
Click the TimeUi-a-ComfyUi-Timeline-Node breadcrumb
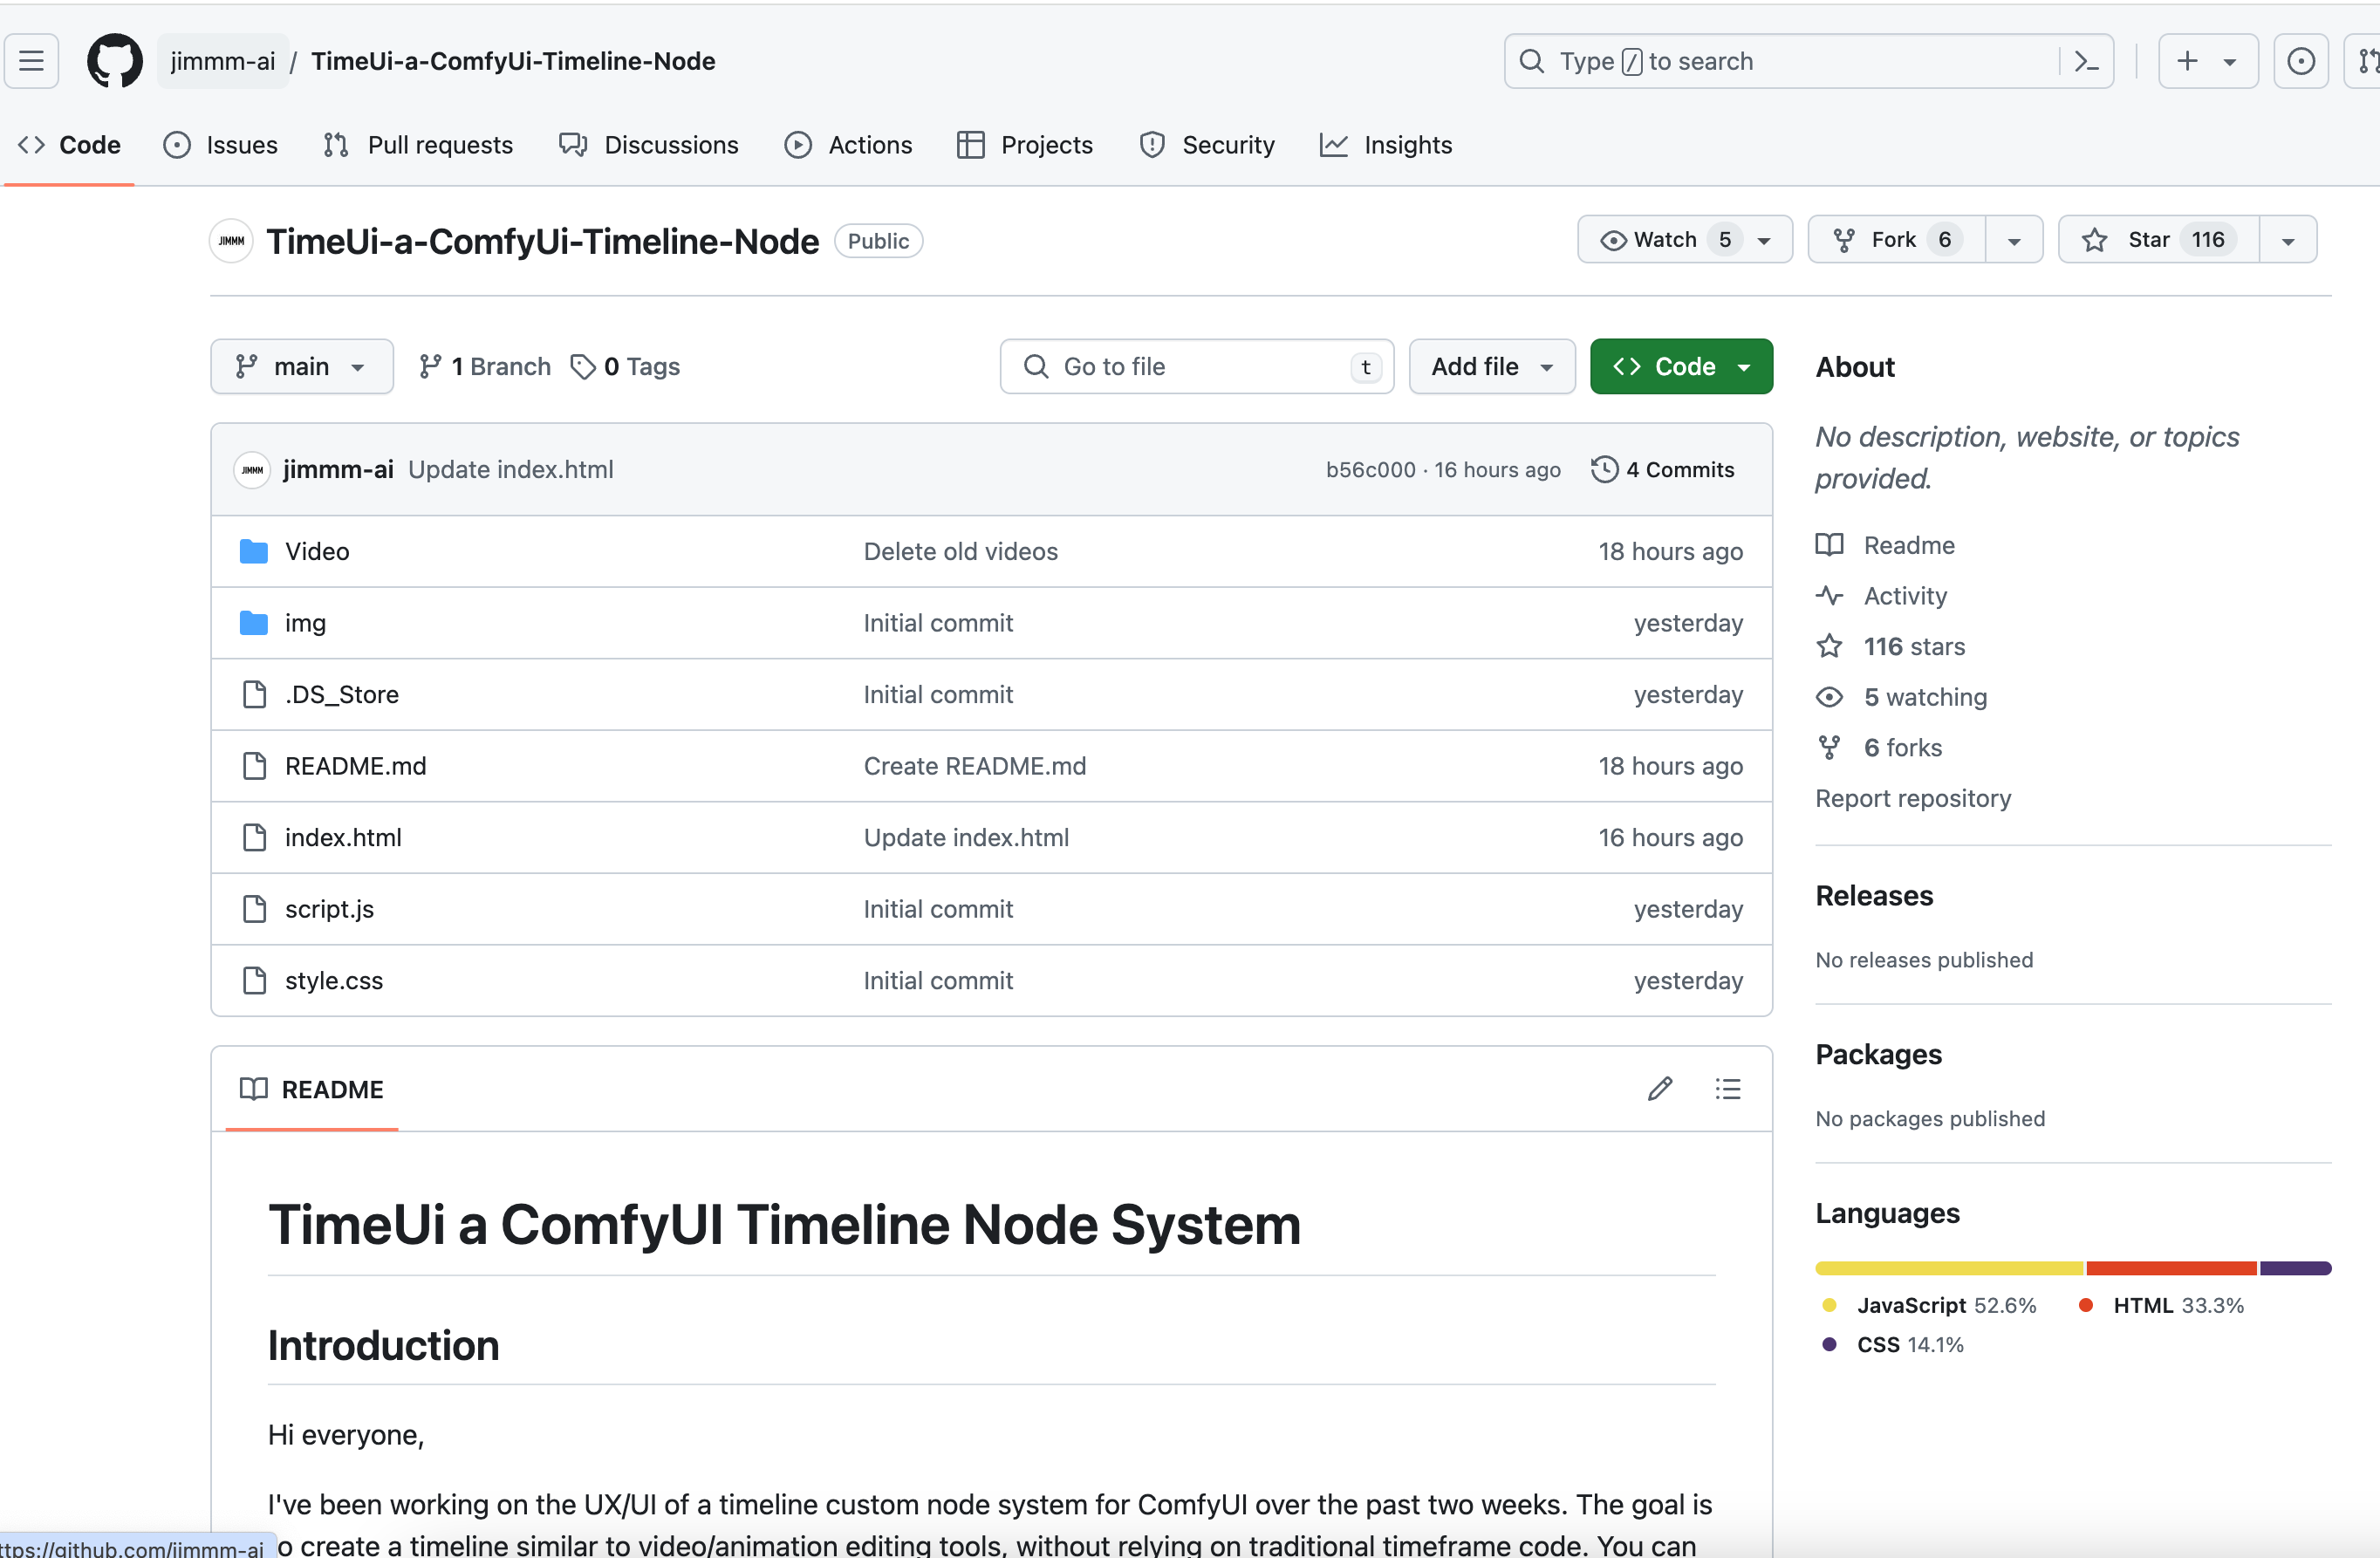click(513, 61)
